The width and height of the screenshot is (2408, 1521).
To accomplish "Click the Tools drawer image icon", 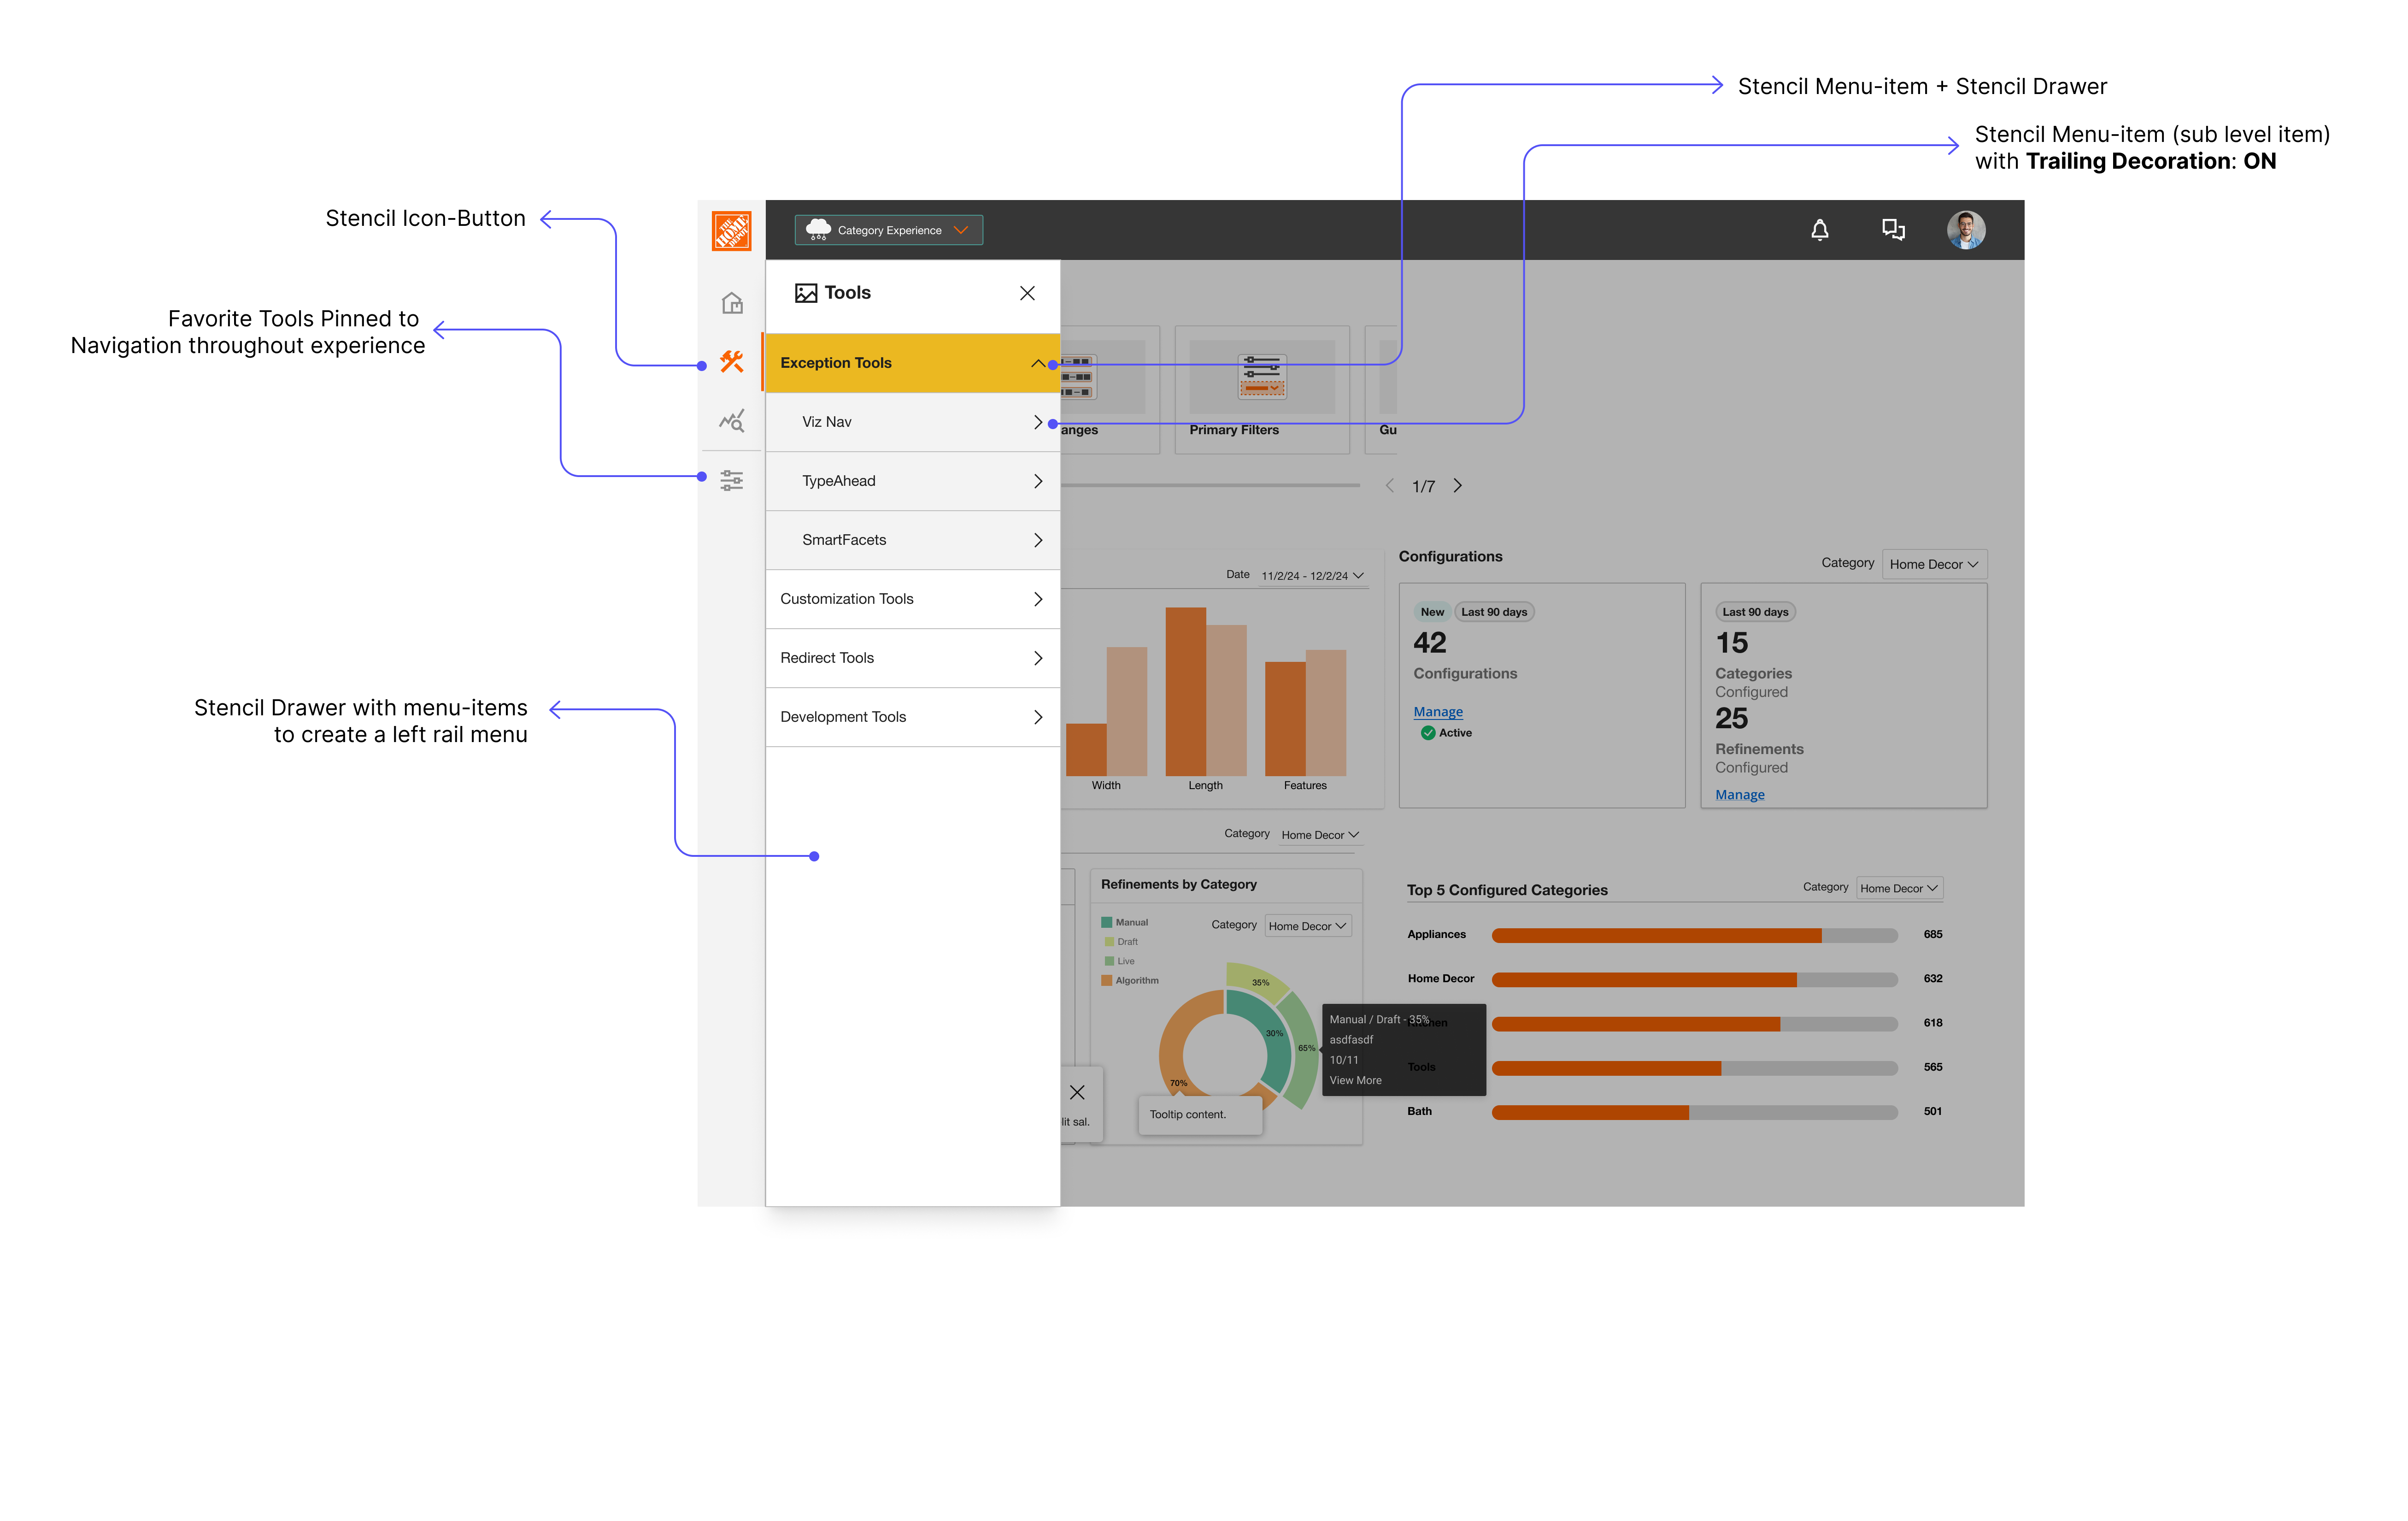I will click(805, 293).
